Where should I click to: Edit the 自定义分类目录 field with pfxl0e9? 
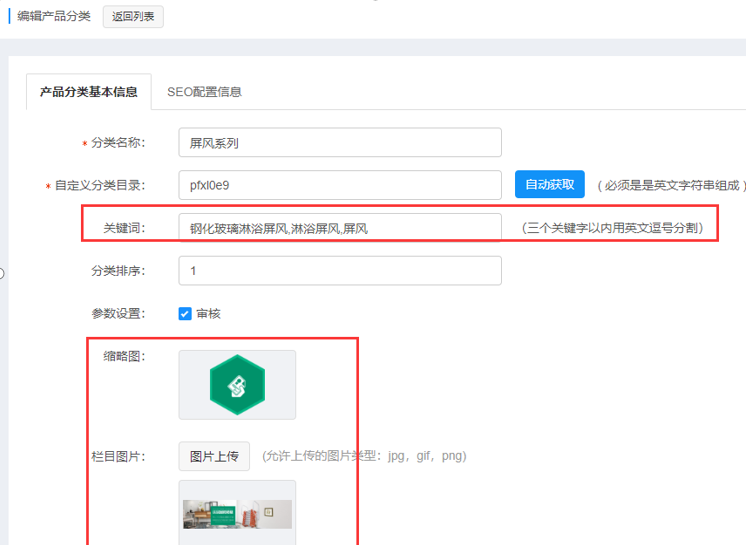340,185
